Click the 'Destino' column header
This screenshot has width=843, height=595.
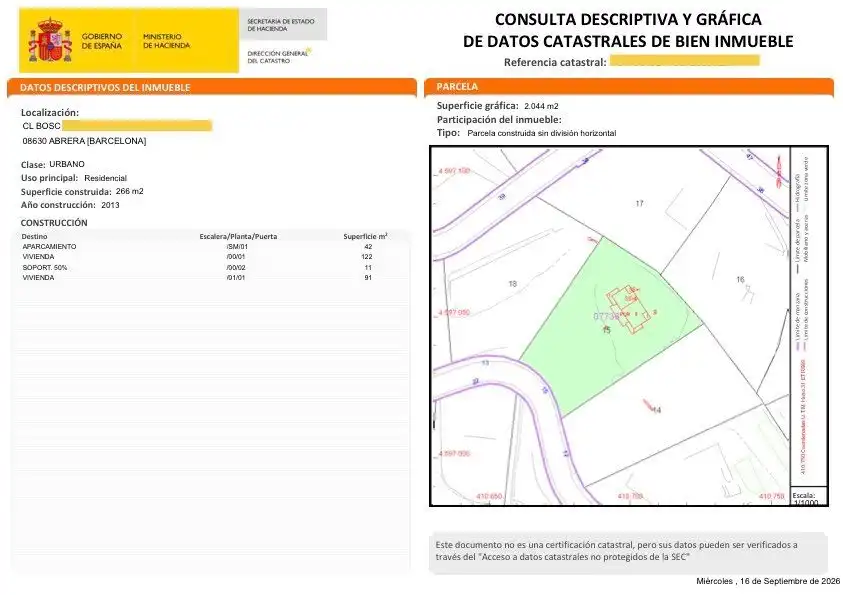click(34, 236)
